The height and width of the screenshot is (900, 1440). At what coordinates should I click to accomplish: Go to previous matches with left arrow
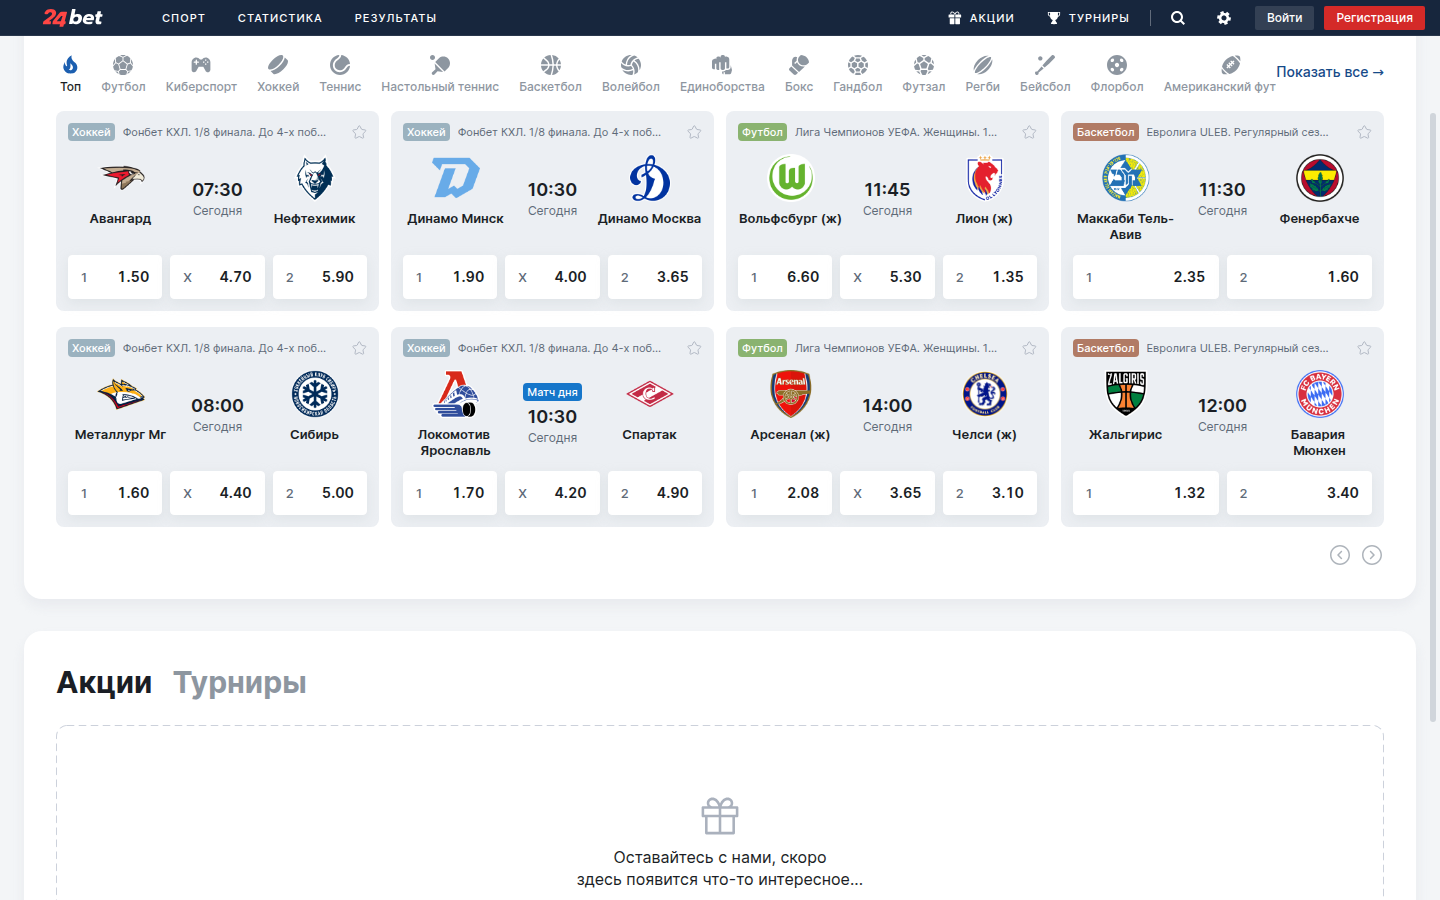pyautogui.click(x=1340, y=555)
